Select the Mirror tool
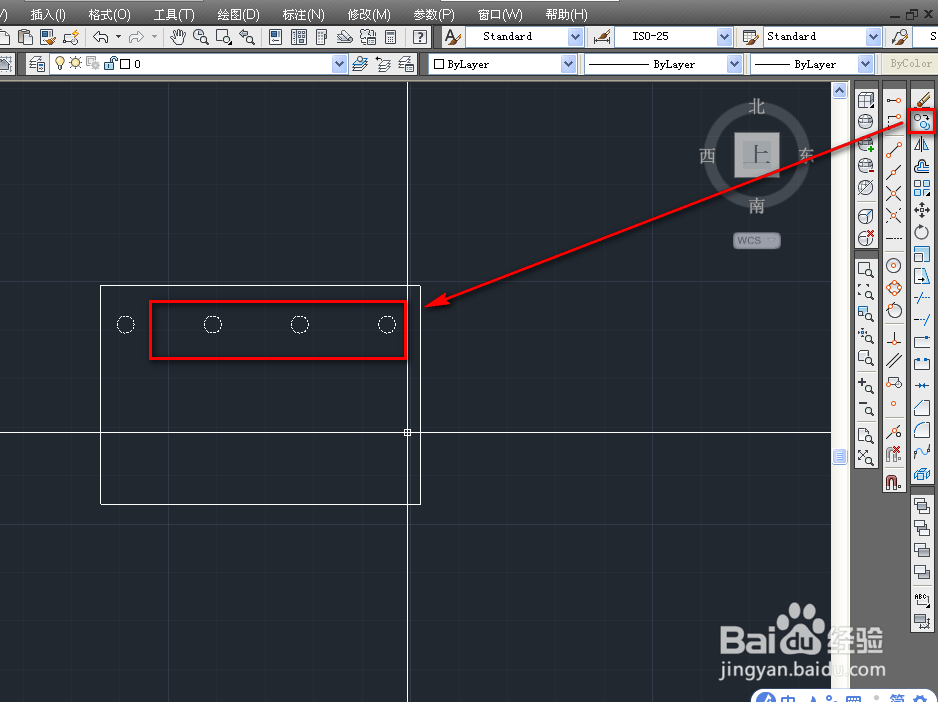Viewport: 938px width, 702px height. (x=922, y=144)
